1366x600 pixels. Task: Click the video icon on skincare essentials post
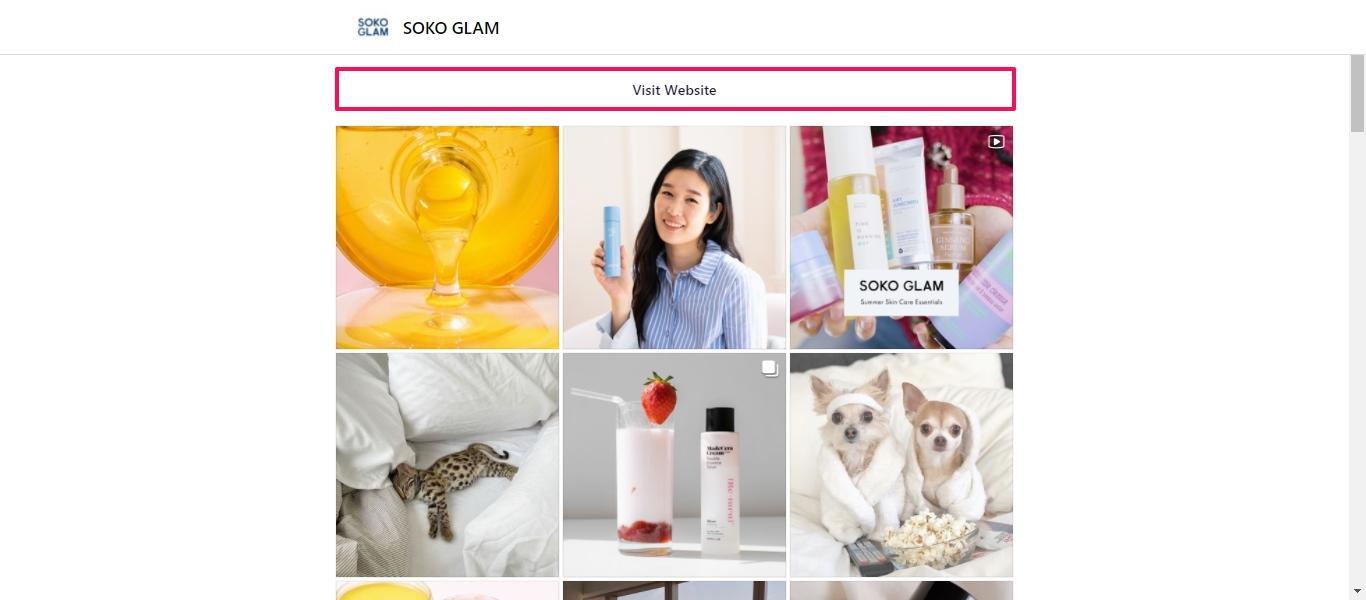coord(996,142)
